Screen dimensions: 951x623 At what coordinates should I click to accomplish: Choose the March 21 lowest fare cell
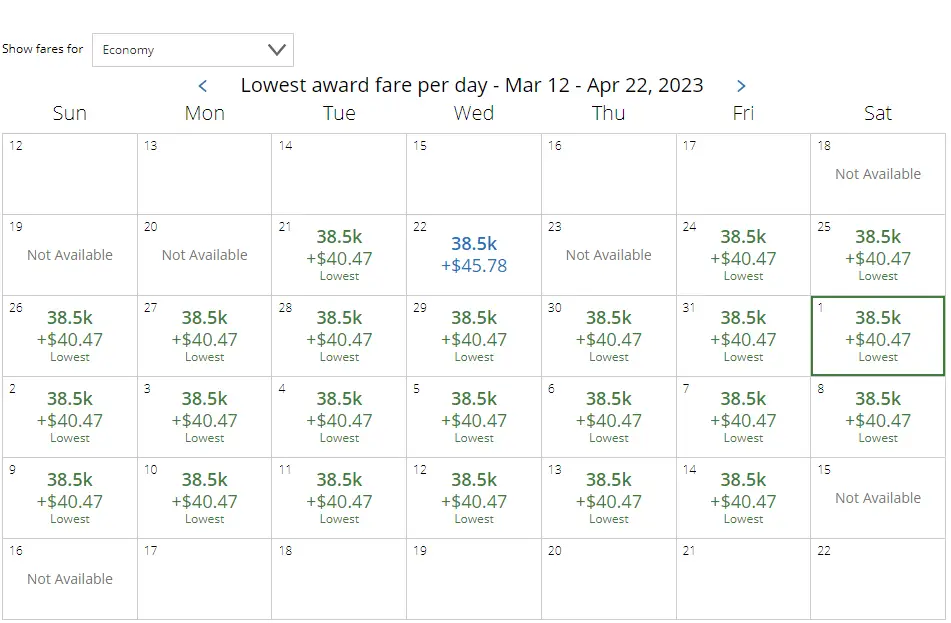[x=339, y=255]
